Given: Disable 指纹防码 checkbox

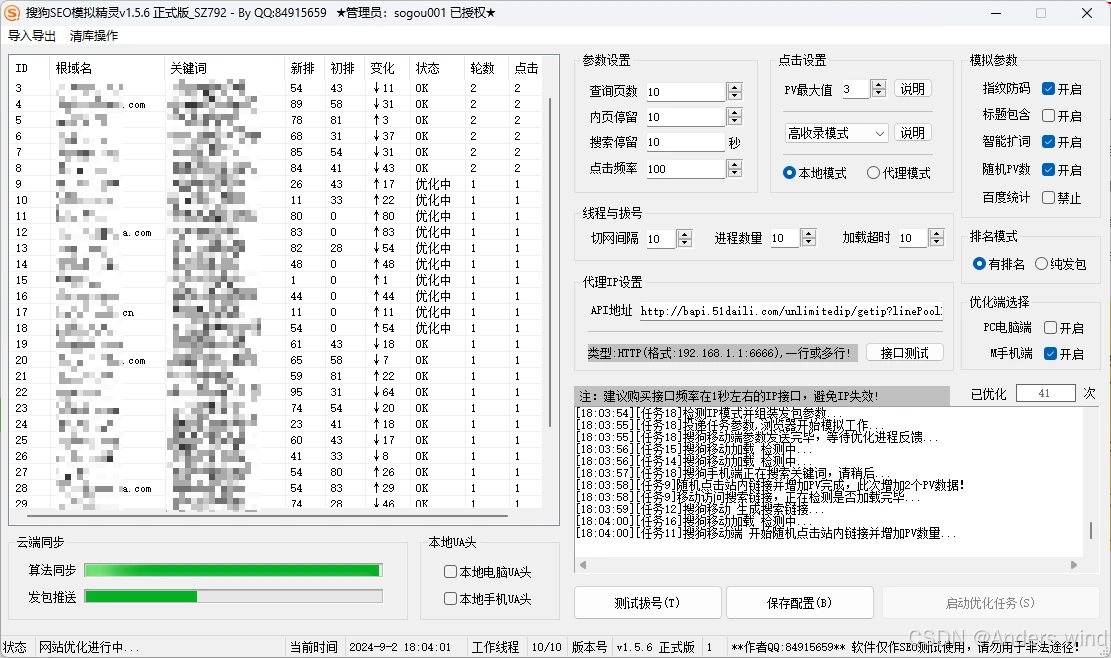Looking at the screenshot, I should pyautogui.click(x=1048, y=89).
